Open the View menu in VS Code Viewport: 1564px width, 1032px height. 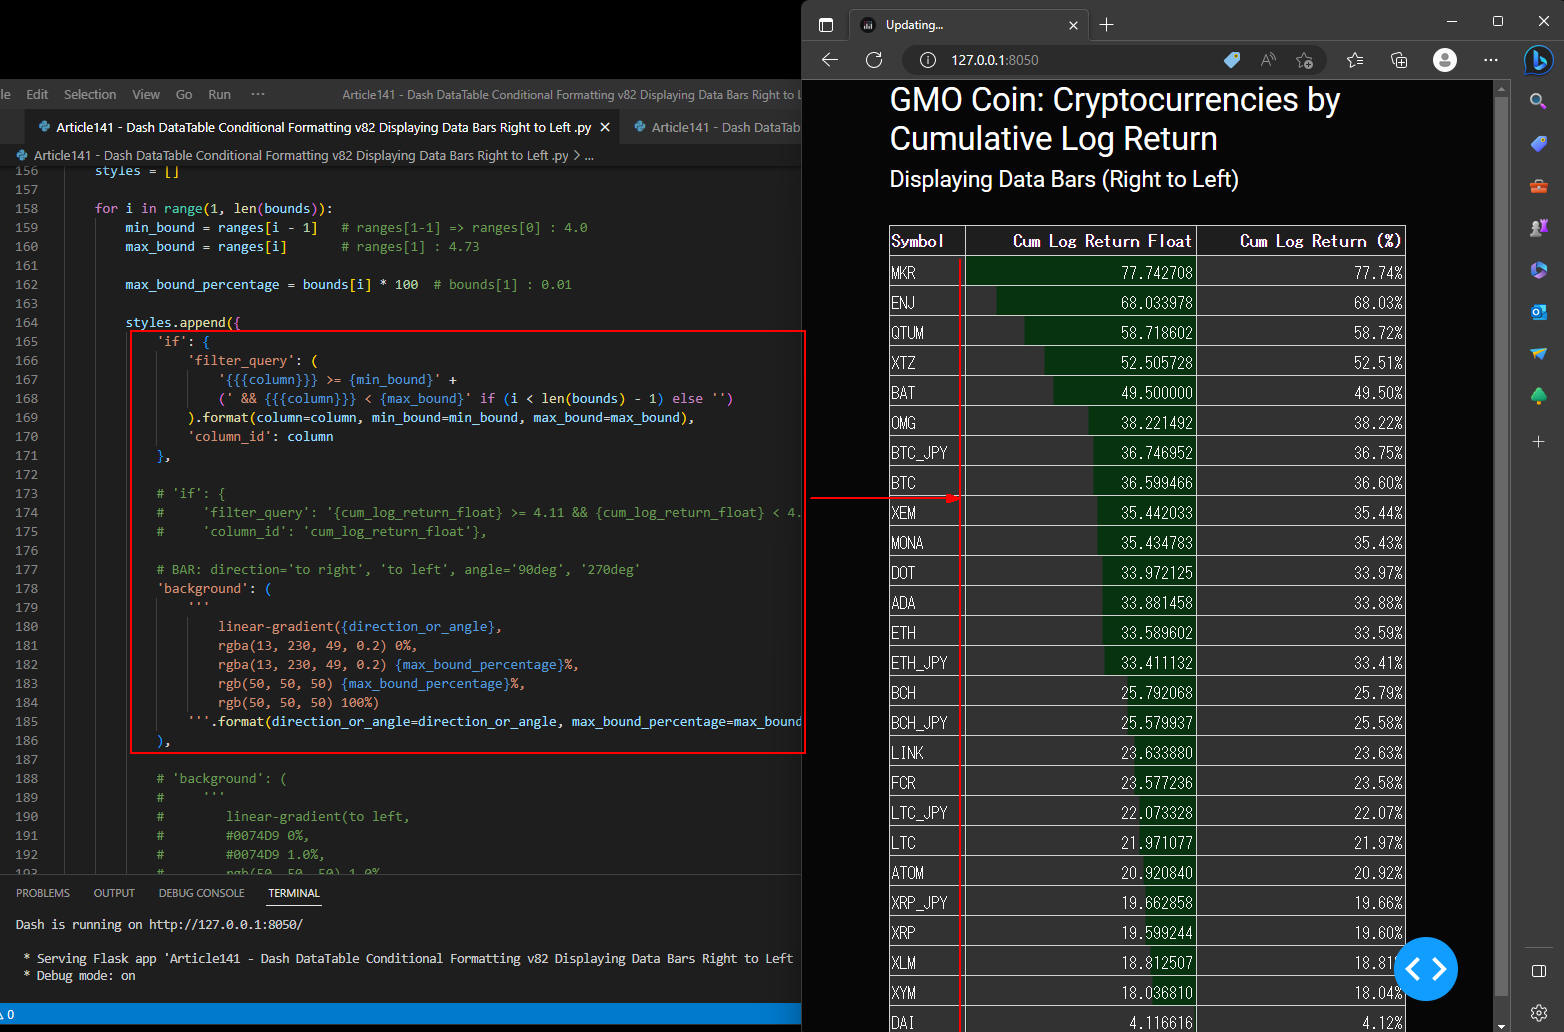coord(146,94)
